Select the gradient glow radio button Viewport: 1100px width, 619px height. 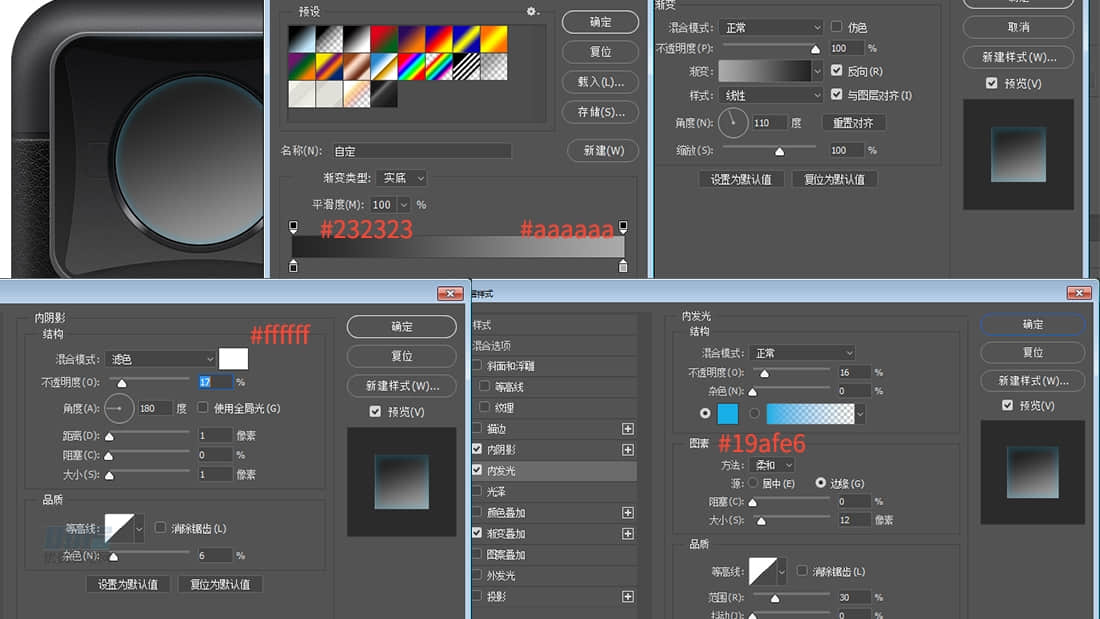coord(754,413)
